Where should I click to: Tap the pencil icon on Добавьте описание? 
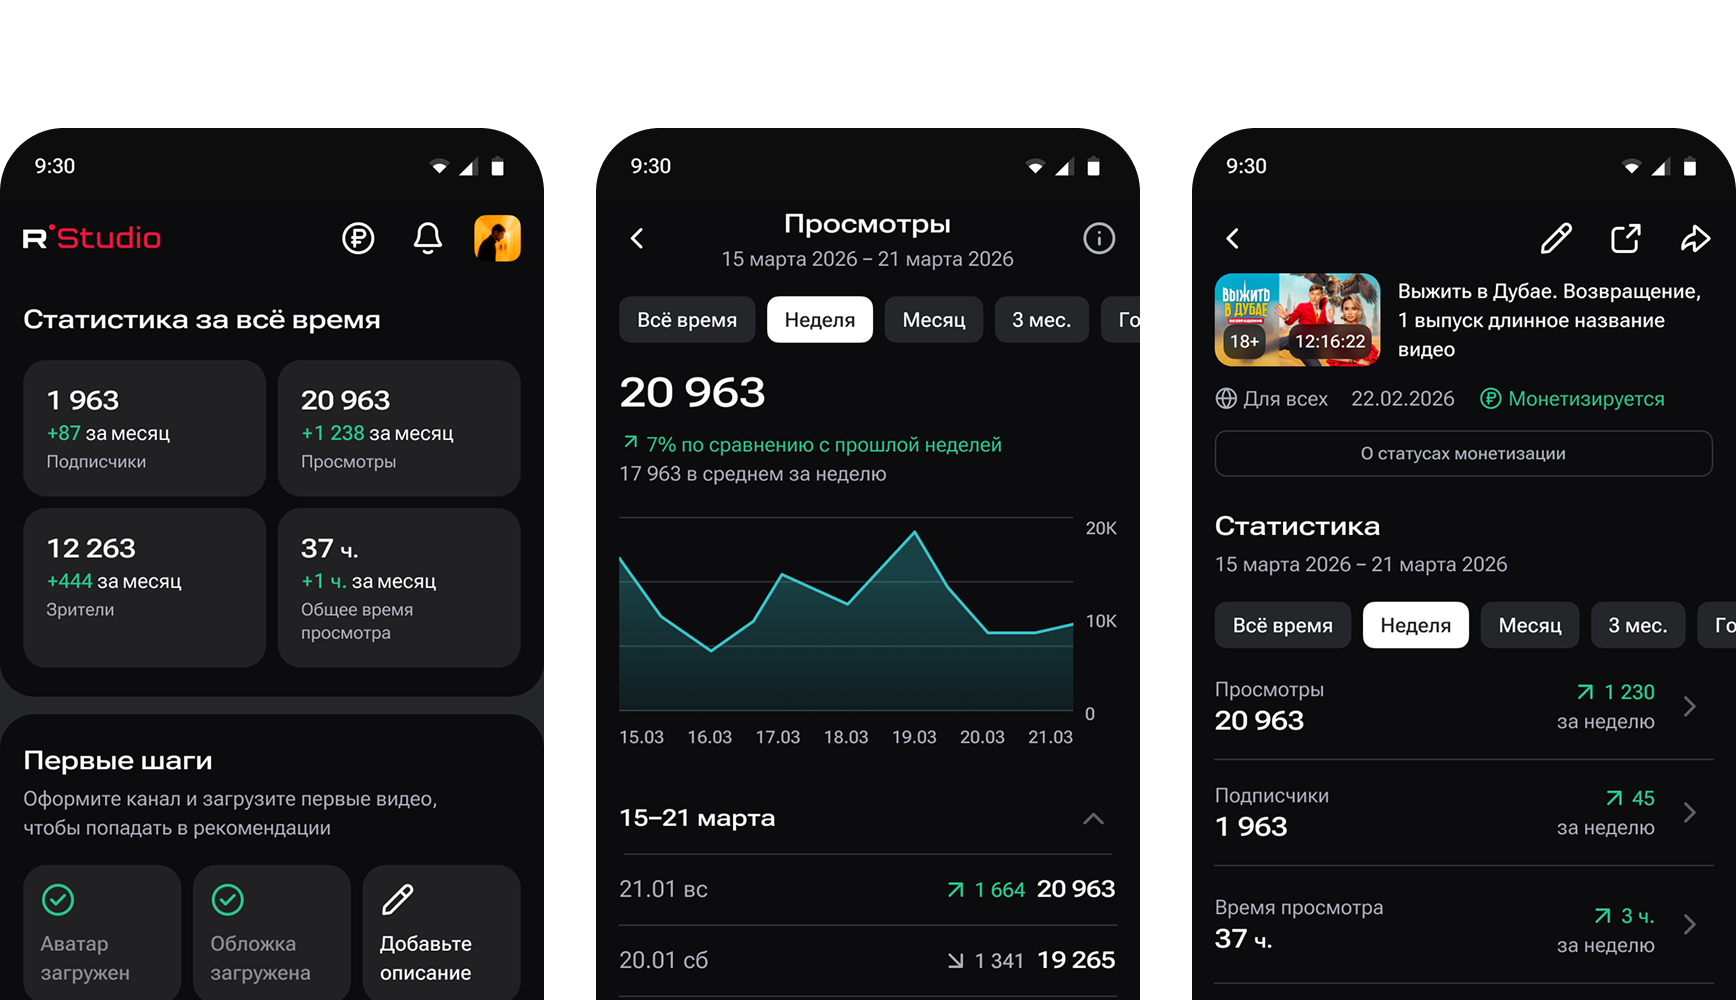(x=398, y=900)
